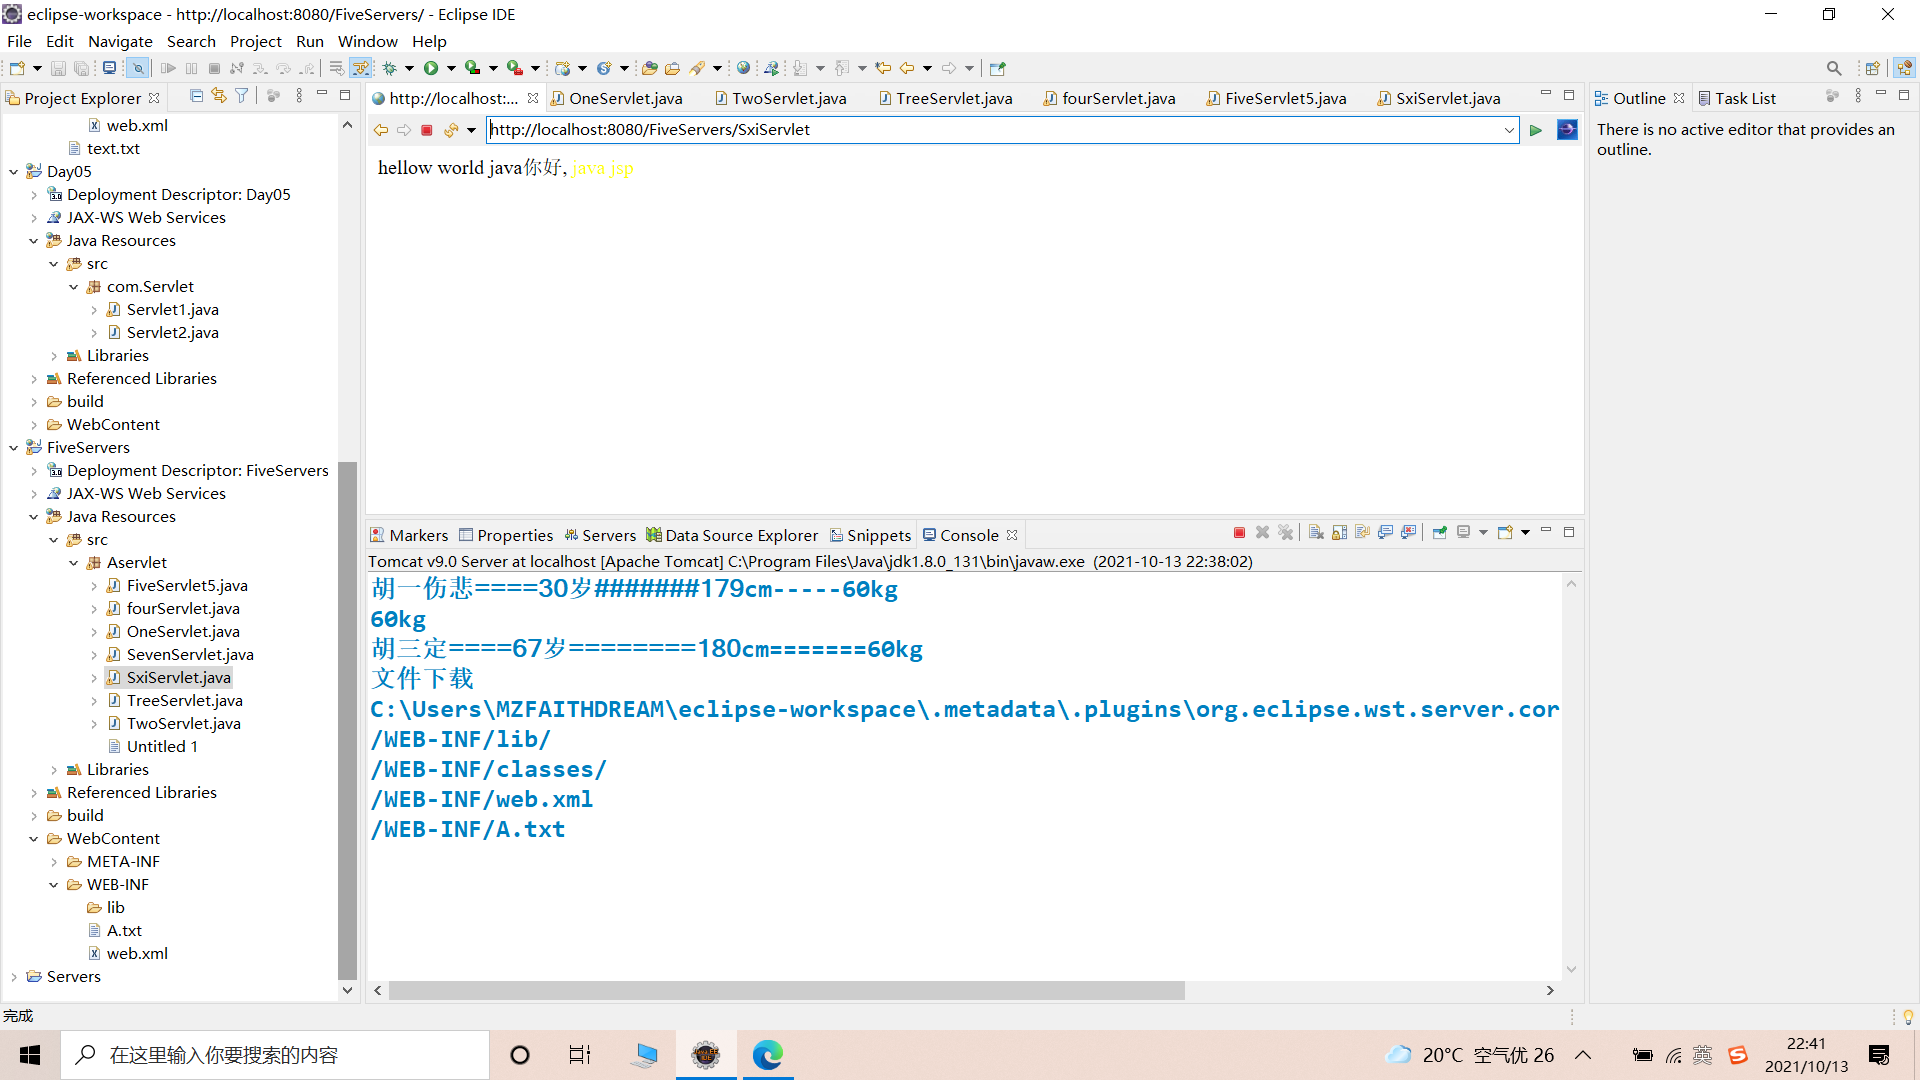The height and width of the screenshot is (1080, 1920).
Task: Toggle Pin Console icon
Action: click(1439, 533)
